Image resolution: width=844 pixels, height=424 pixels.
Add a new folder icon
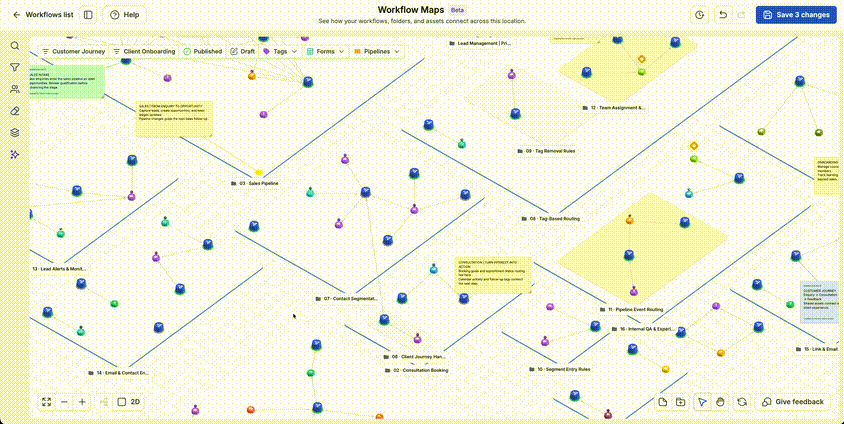pyautogui.click(x=681, y=402)
